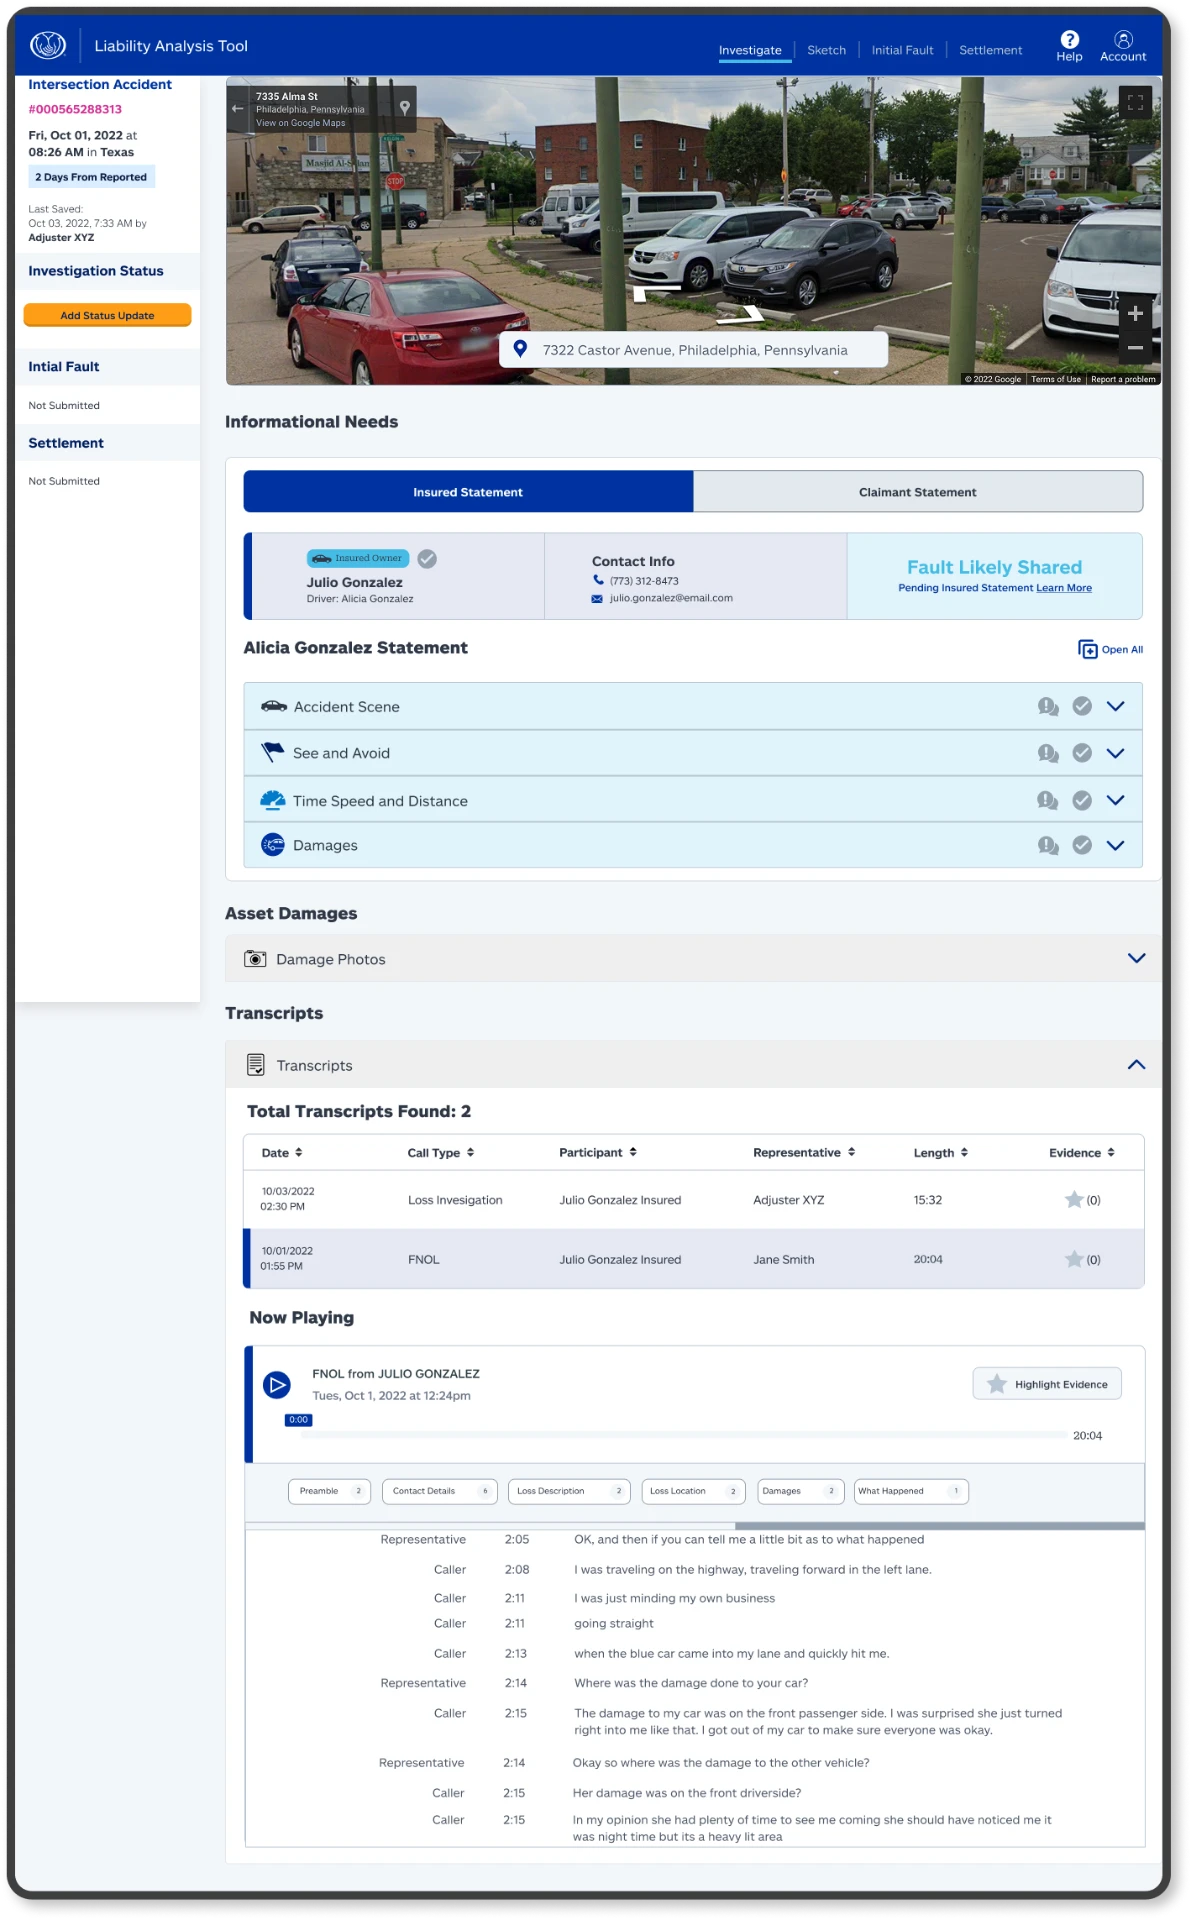Expand the Accident Scene section chevron
Screen dimensions: 1191x1920
click(1116, 706)
